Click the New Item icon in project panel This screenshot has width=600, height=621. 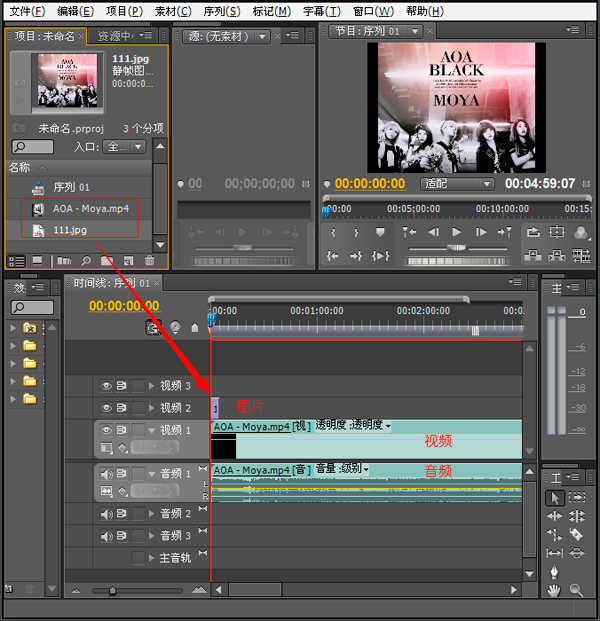point(128,261)
